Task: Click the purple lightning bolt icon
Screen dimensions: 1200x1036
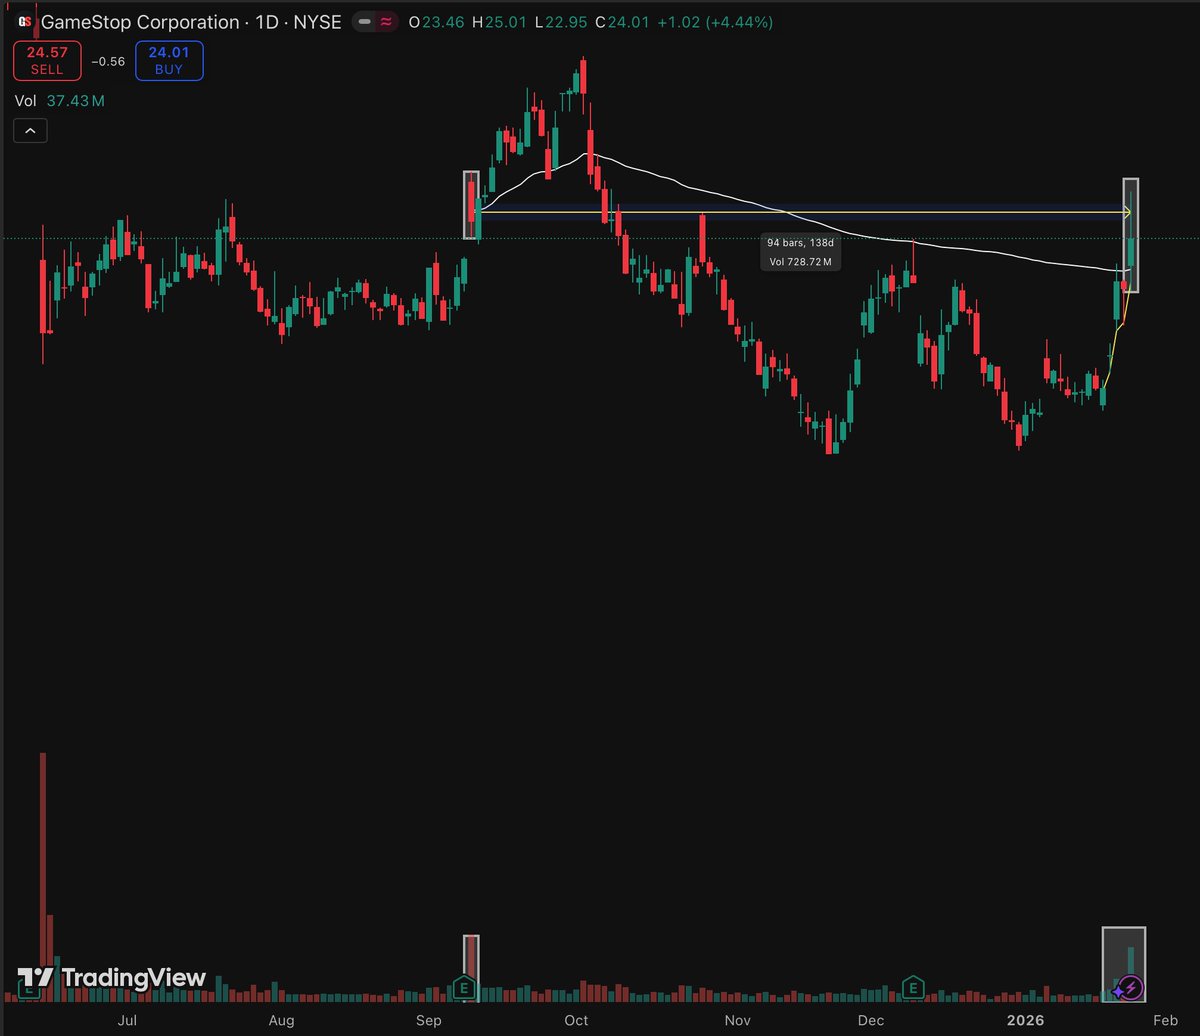Action: click(x=1131, y=988)
